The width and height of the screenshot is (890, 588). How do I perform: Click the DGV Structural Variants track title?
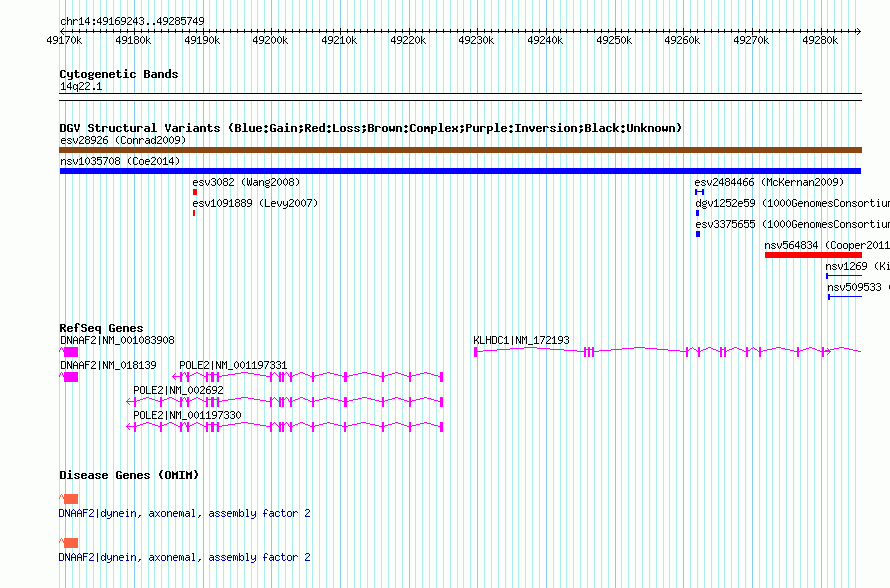click(371, 128)
